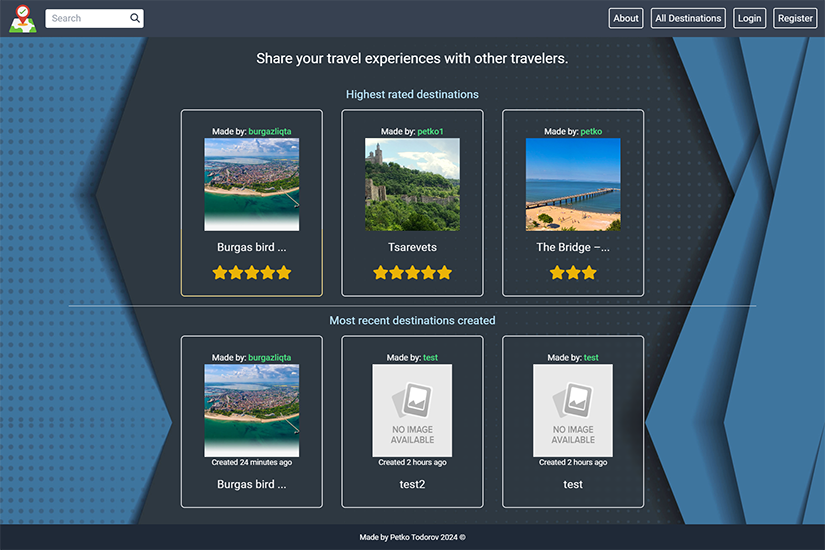Click the star rating under Tsarevets
825x550 pixels.
(x=412, y=272)
